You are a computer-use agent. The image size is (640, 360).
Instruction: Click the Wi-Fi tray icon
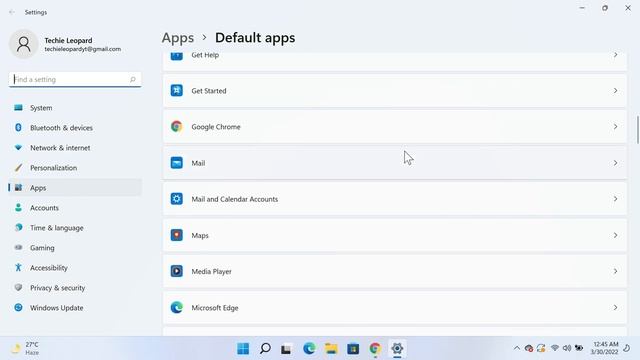(x=555, y=348)
